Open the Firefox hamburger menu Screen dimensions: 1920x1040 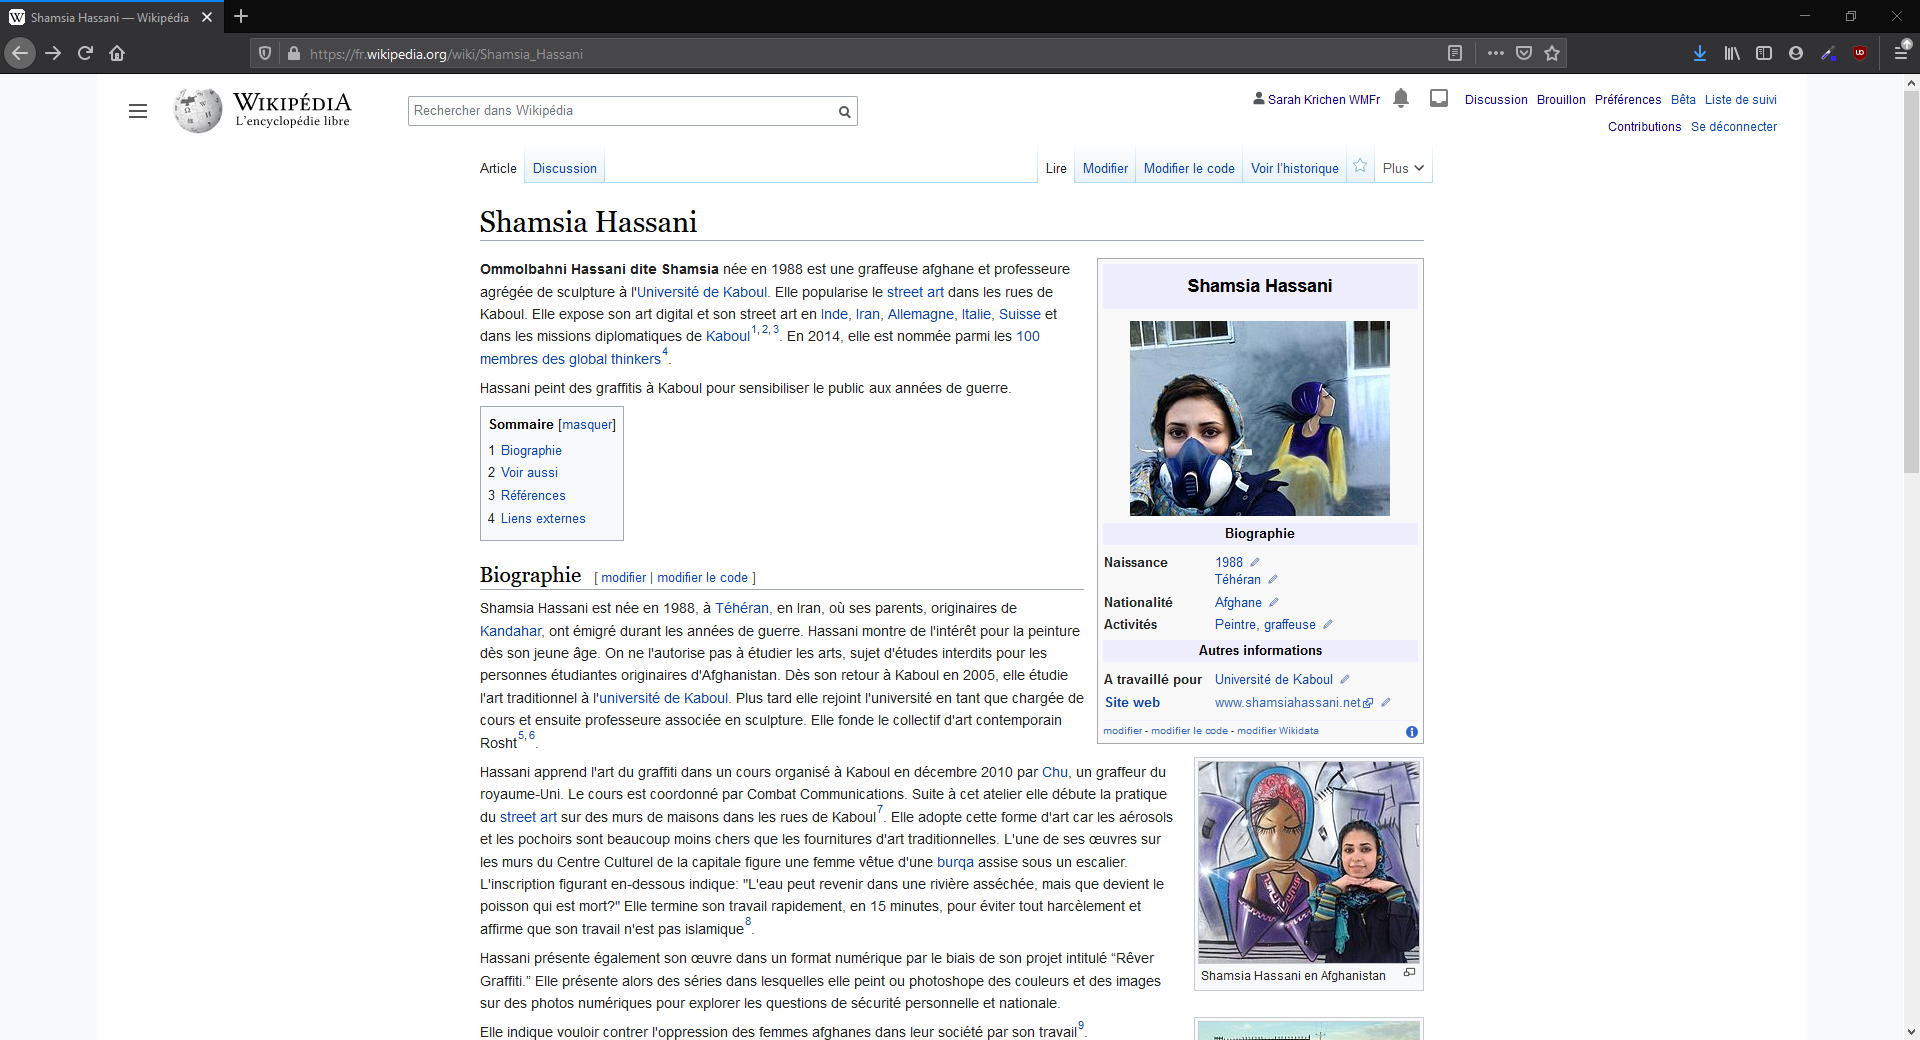coord(1902,52)
